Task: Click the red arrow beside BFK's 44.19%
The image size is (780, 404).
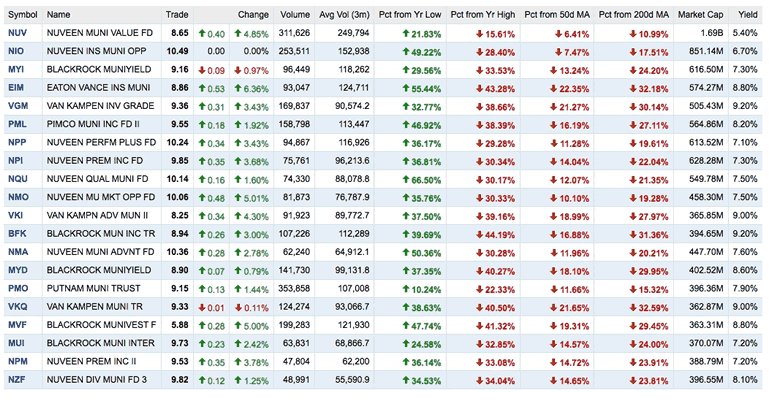Action: (478, 233)
